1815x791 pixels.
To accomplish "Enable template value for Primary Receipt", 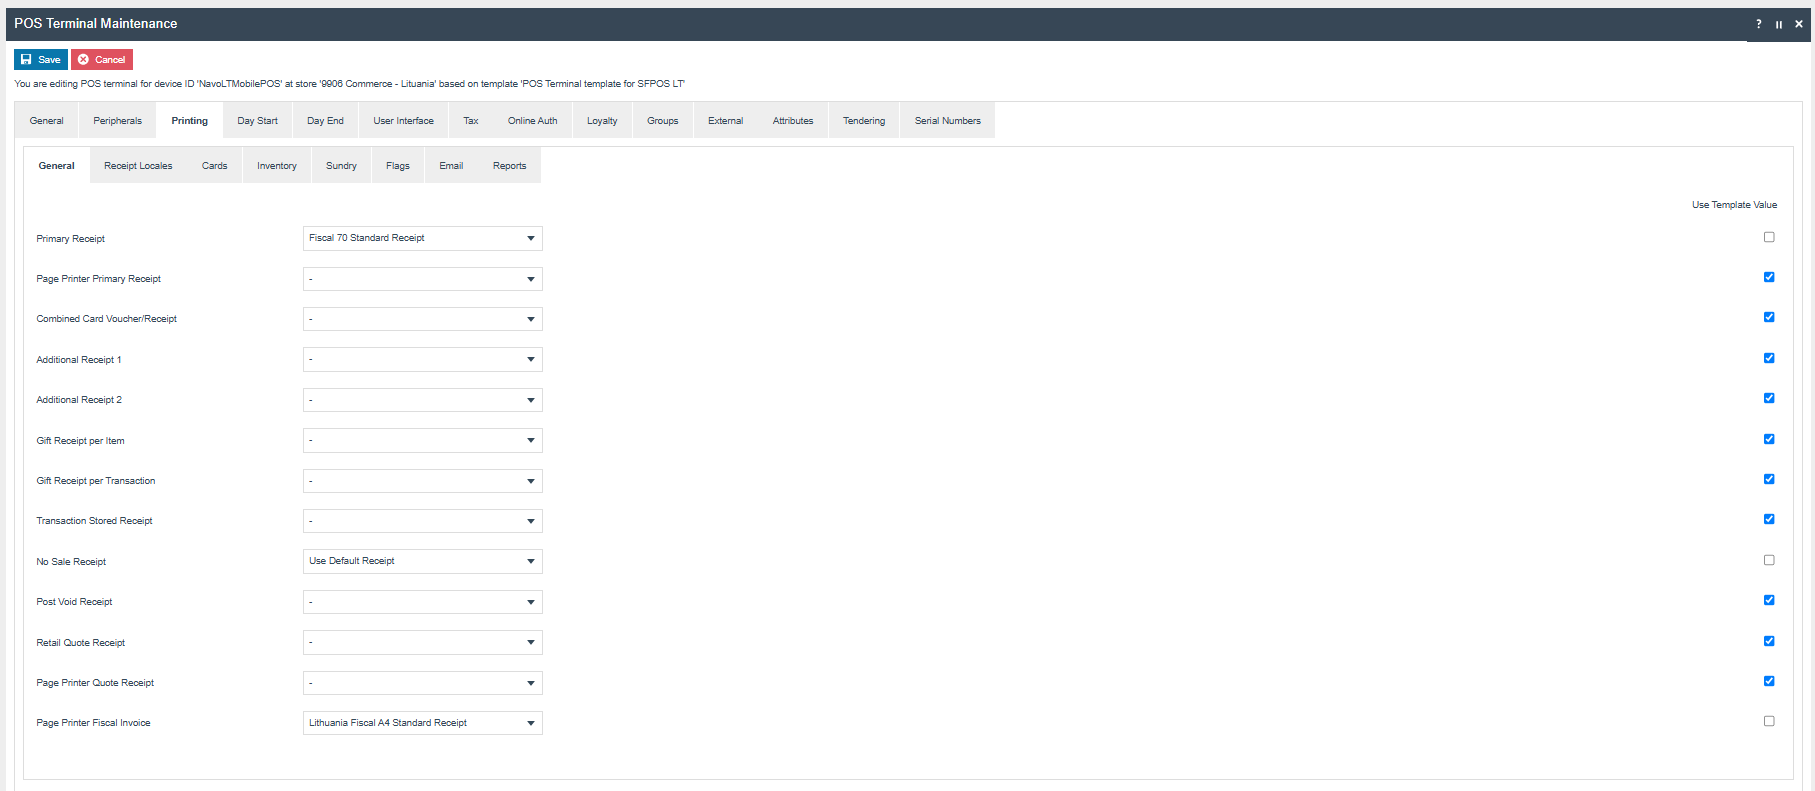I will [1769, 237].
